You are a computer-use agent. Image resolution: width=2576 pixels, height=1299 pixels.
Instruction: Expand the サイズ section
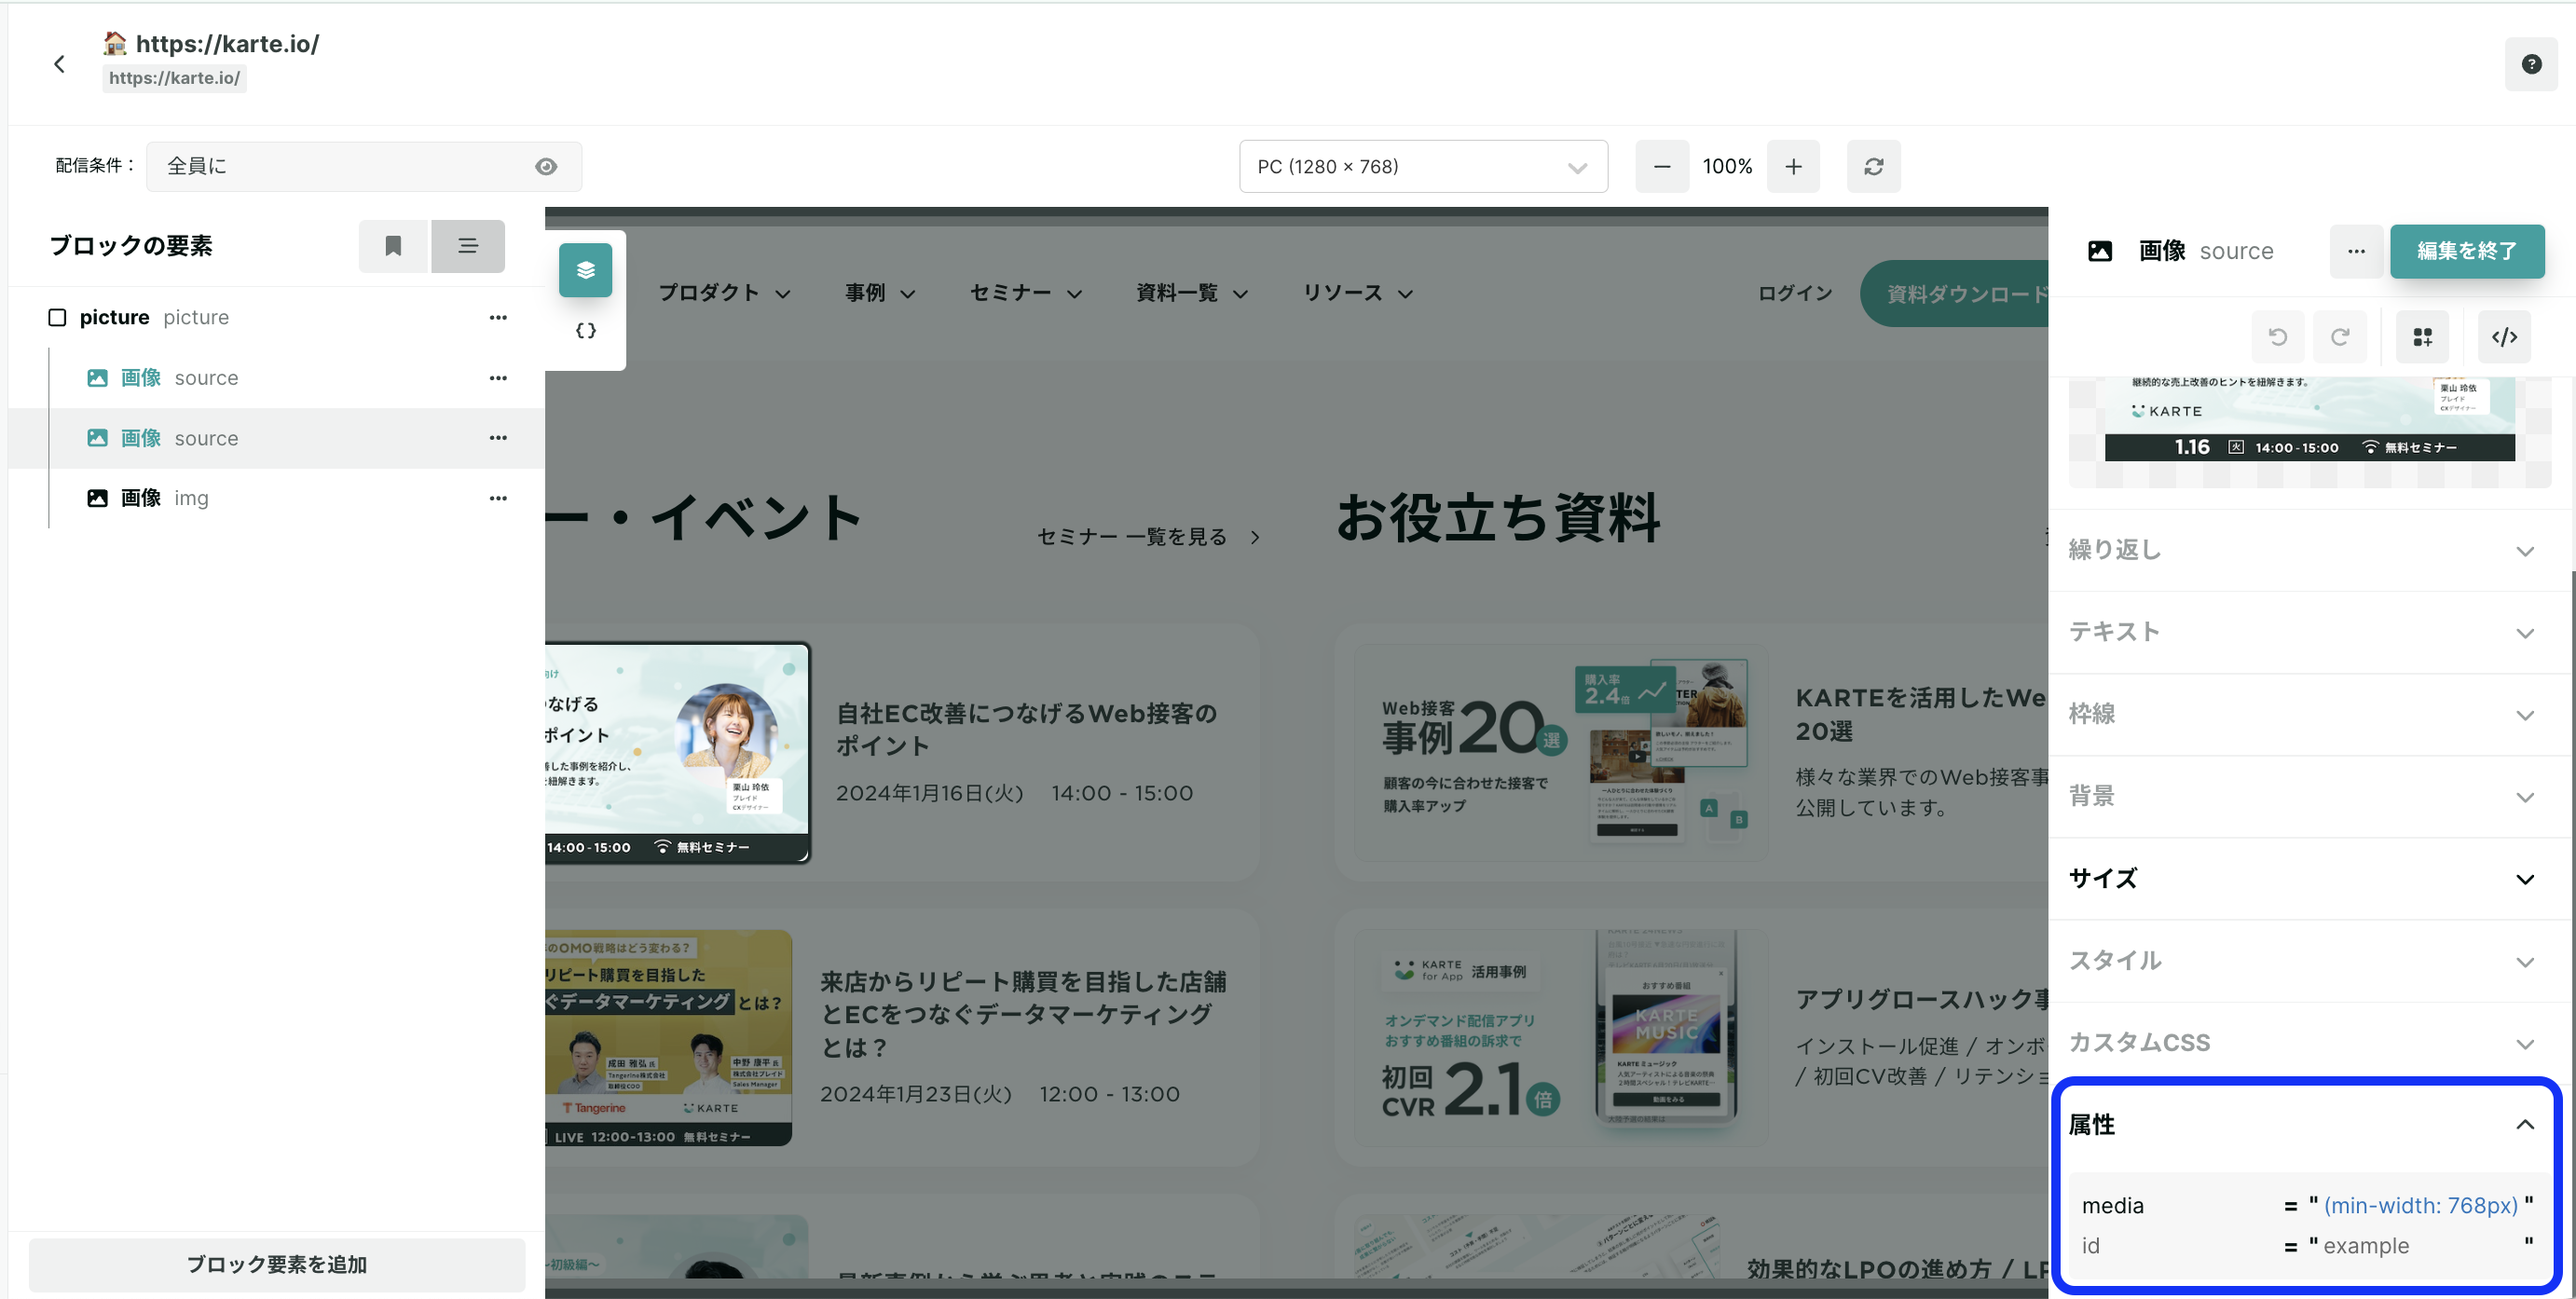pyautogui.click(x=2309, y=879)
